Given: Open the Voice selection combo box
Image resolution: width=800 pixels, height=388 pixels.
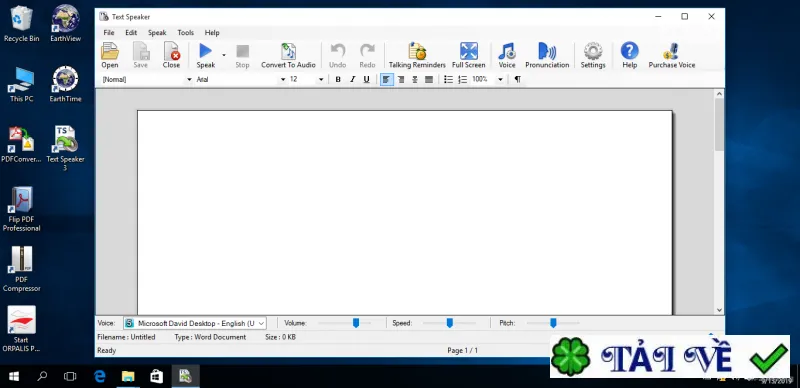Looking at the screenshot, I should 195,323.
